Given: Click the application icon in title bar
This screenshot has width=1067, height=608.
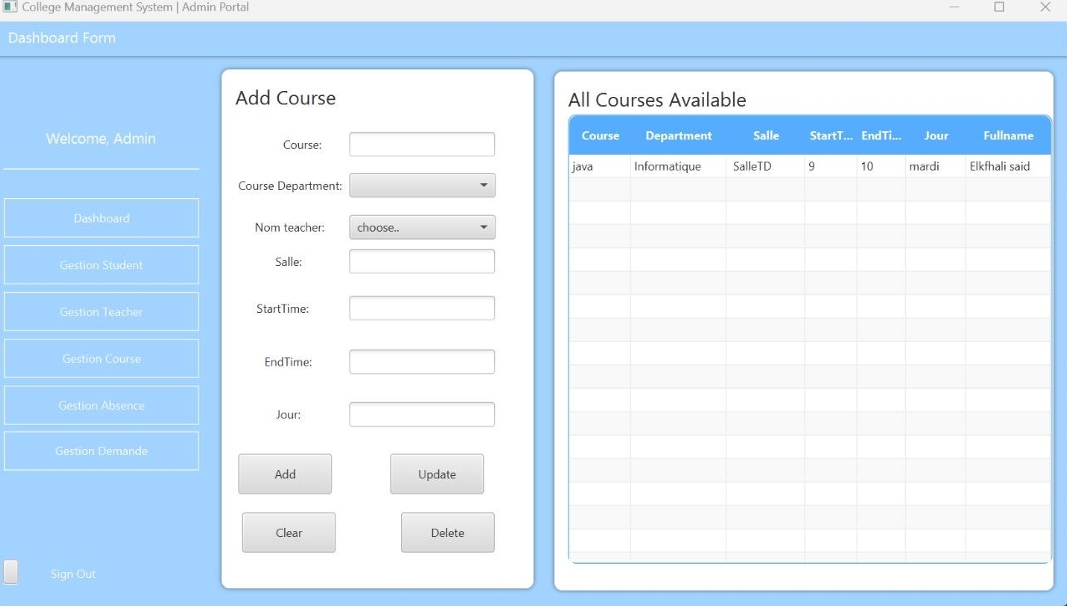Looking at the screenshot, I should 10,7.
